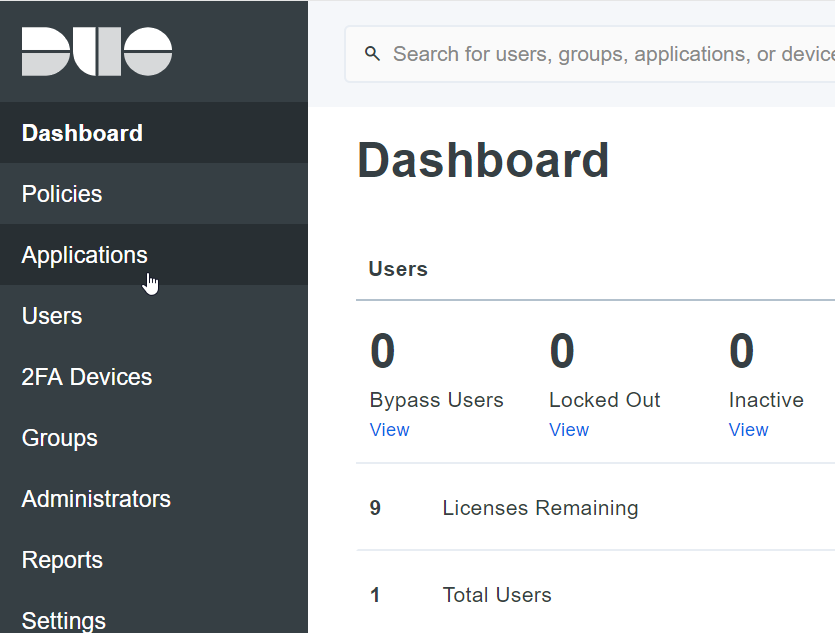Open Reports in the sidebar
The height and width of the screenshot is (633, 835).
click(62, 560)
